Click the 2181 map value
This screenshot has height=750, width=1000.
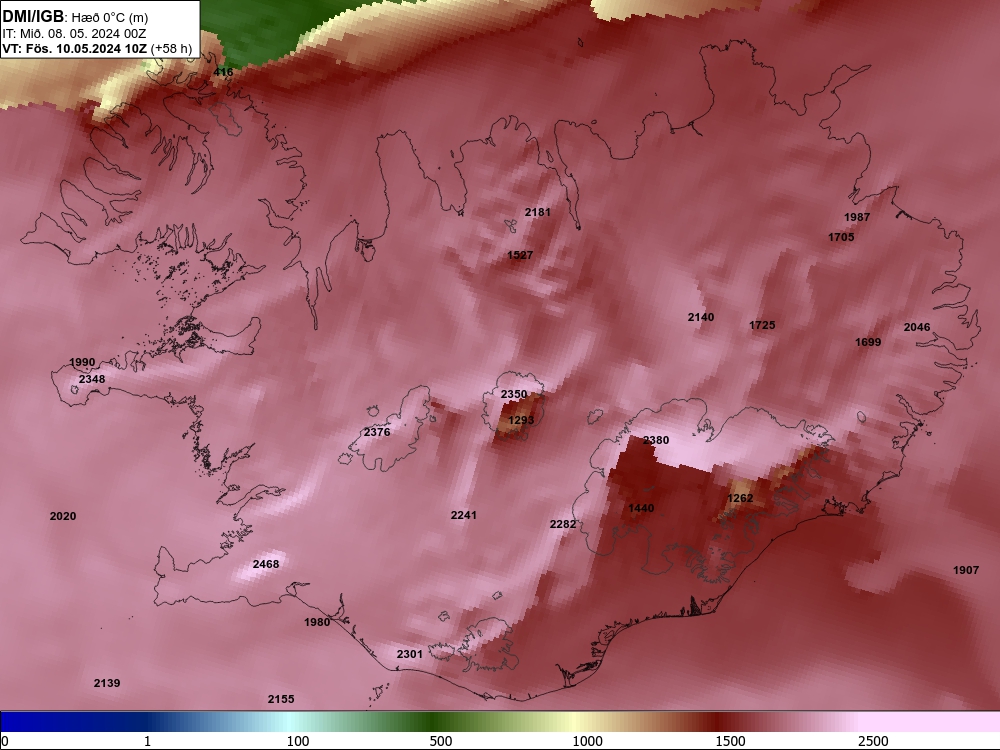coord(538,212)
